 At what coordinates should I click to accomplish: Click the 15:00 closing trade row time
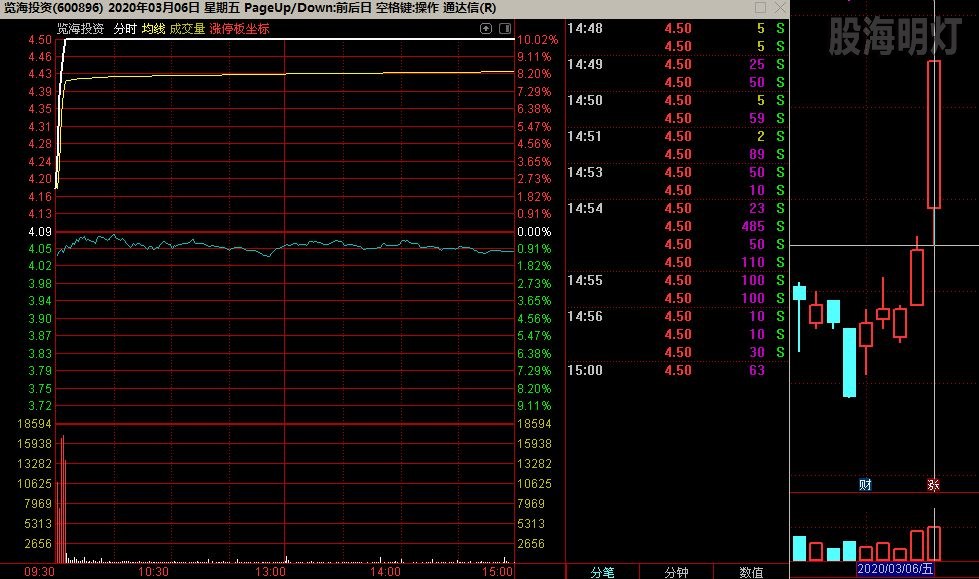click(x=585, y=370)
